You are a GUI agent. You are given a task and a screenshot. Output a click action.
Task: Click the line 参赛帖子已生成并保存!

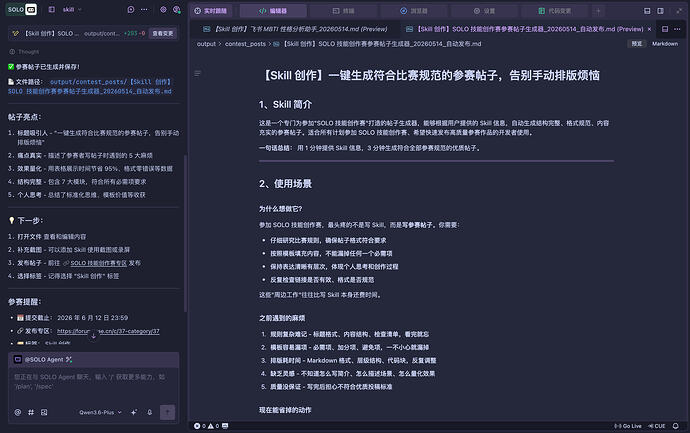(44, 67)
